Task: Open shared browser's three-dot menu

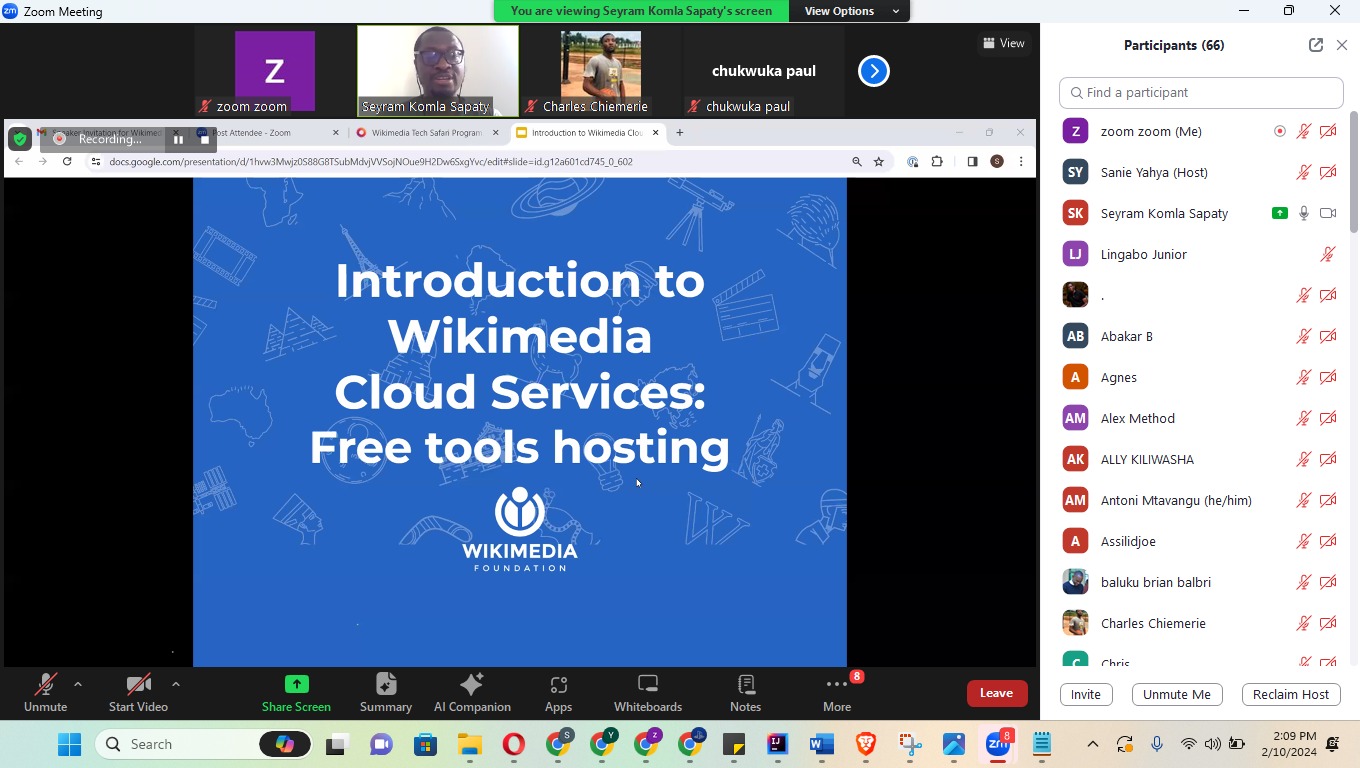Action: 1021,161
